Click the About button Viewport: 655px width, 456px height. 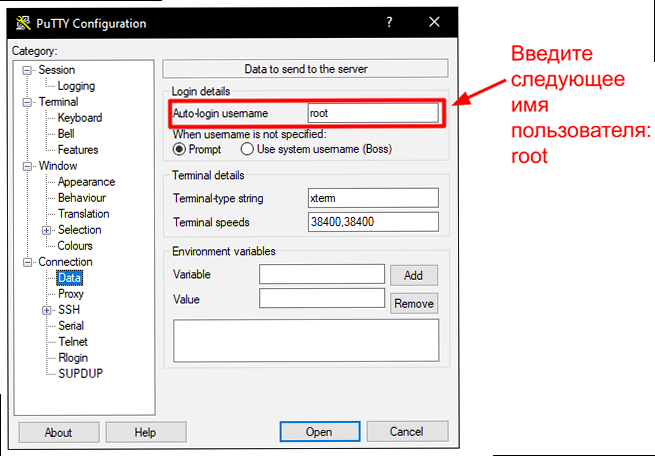pos(58,432)
